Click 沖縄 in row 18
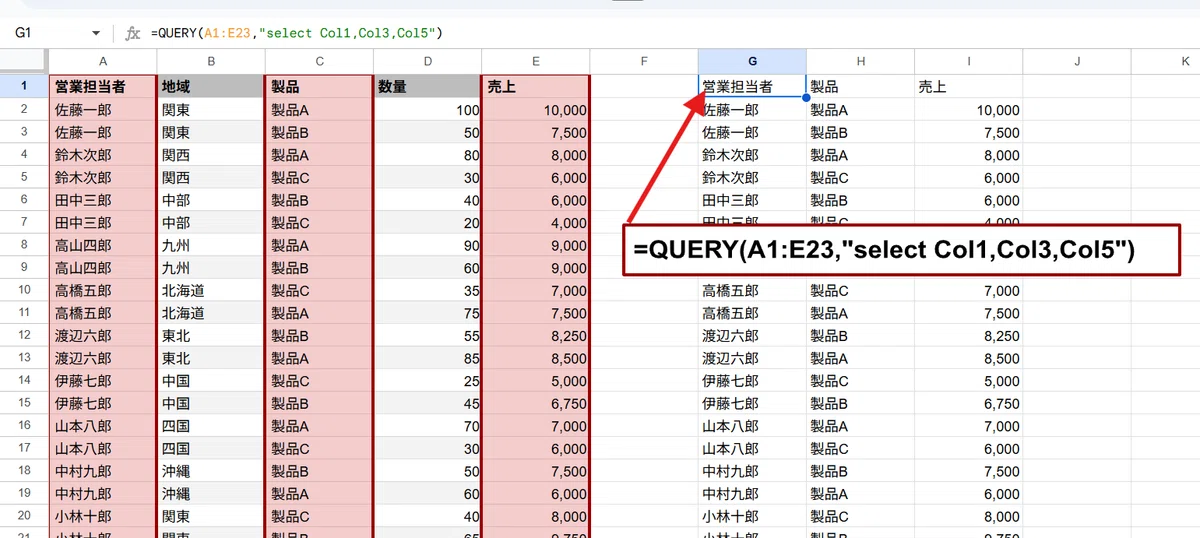 (211, 471)
